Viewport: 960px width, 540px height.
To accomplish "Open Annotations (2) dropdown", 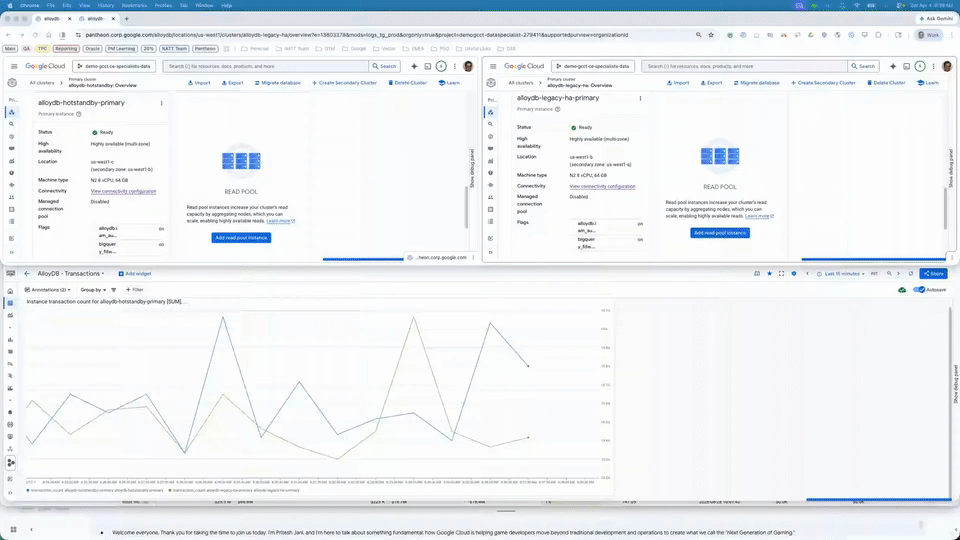I will (47, 290).
